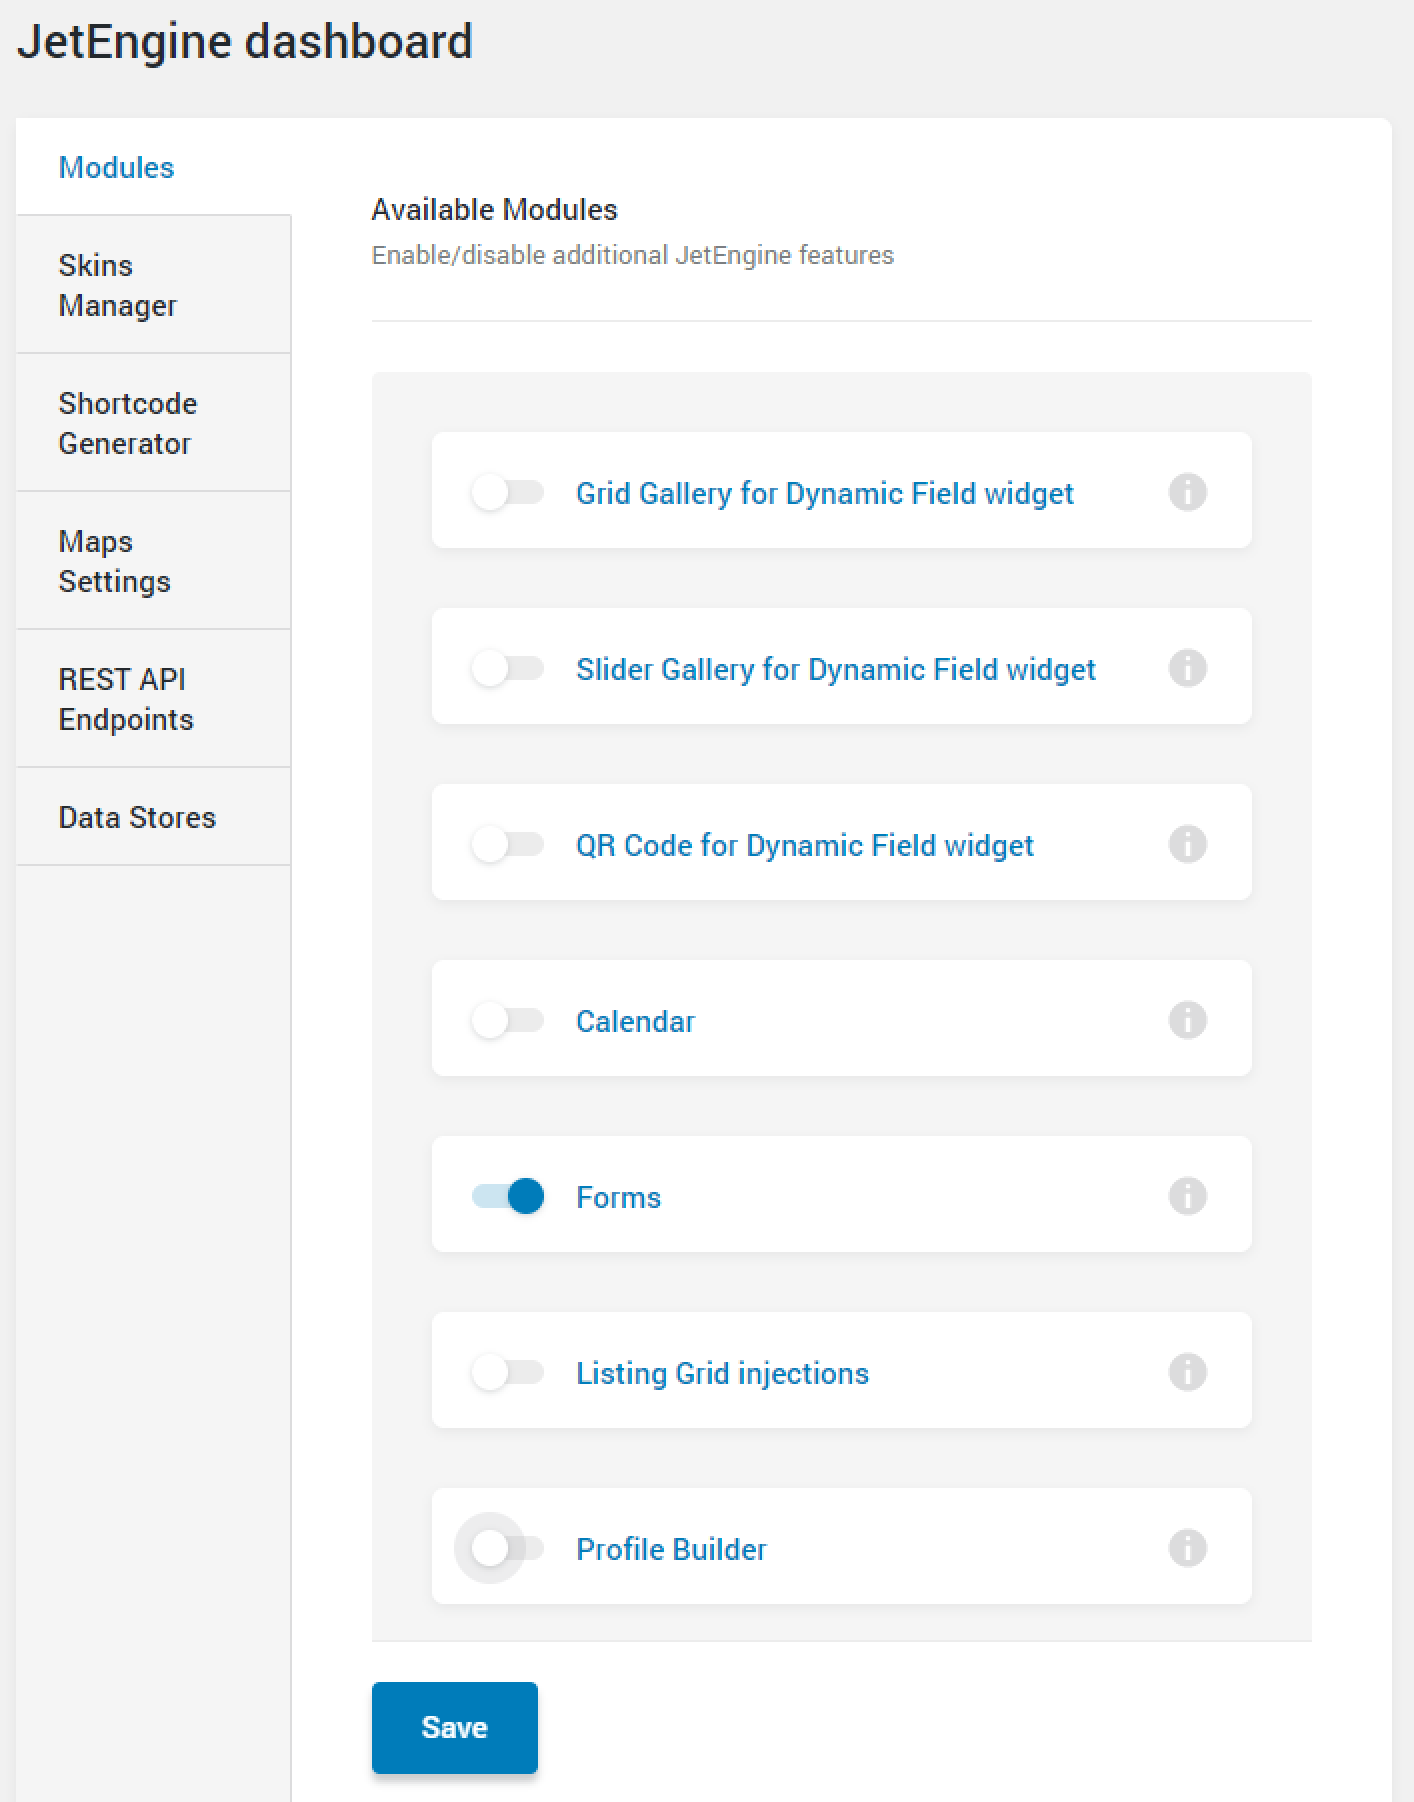This screenshot has height=1802, width=1414.
Task: Show info icon for Calendar module
Action: tap(1187, 1020)
